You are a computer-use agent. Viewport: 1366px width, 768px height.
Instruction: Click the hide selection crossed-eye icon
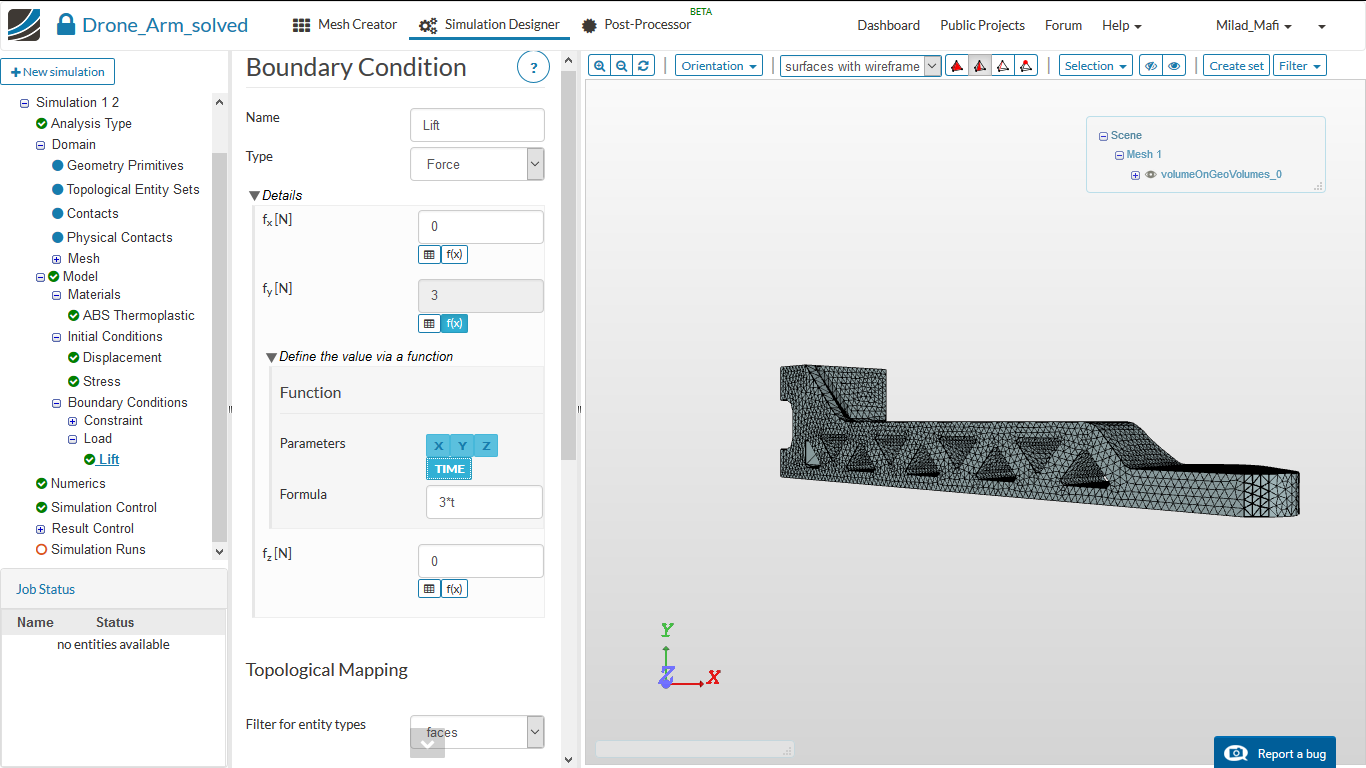pyautogui.click(x=1151, y=66)
